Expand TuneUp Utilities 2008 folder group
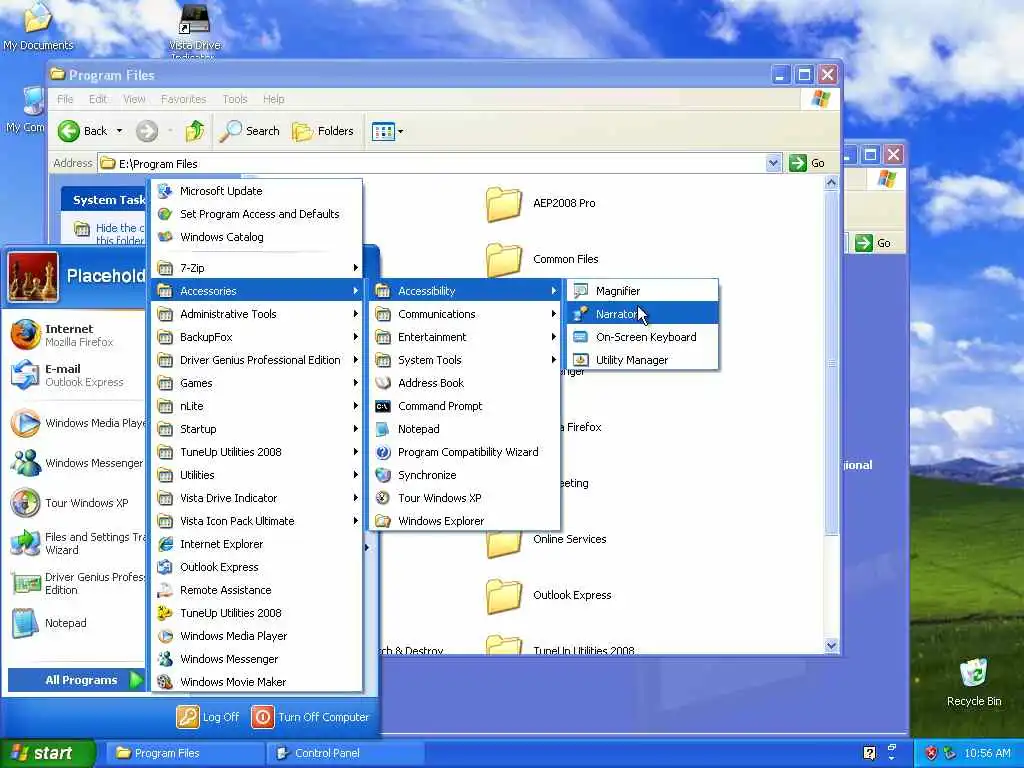Image resolution: width=1024 pixels, height=768 pixels. (x=257, y=452)
